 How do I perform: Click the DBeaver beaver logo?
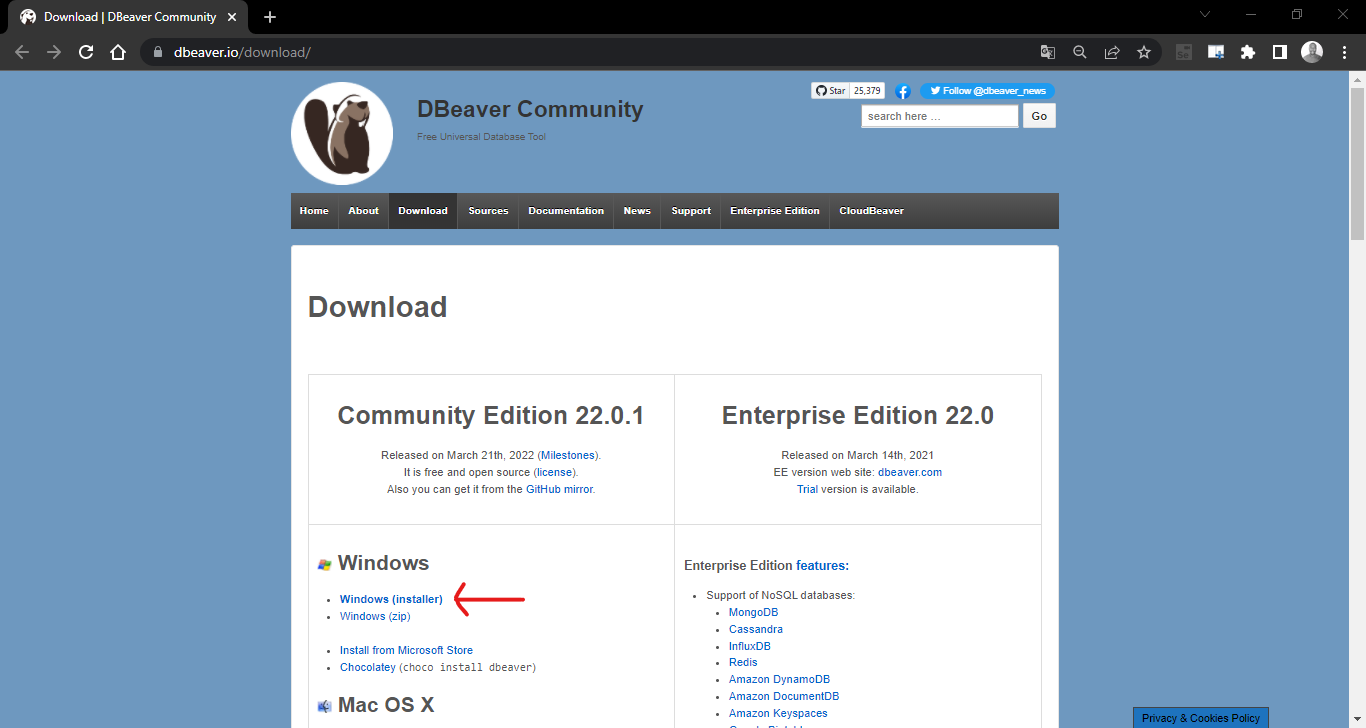coord(342,133)
